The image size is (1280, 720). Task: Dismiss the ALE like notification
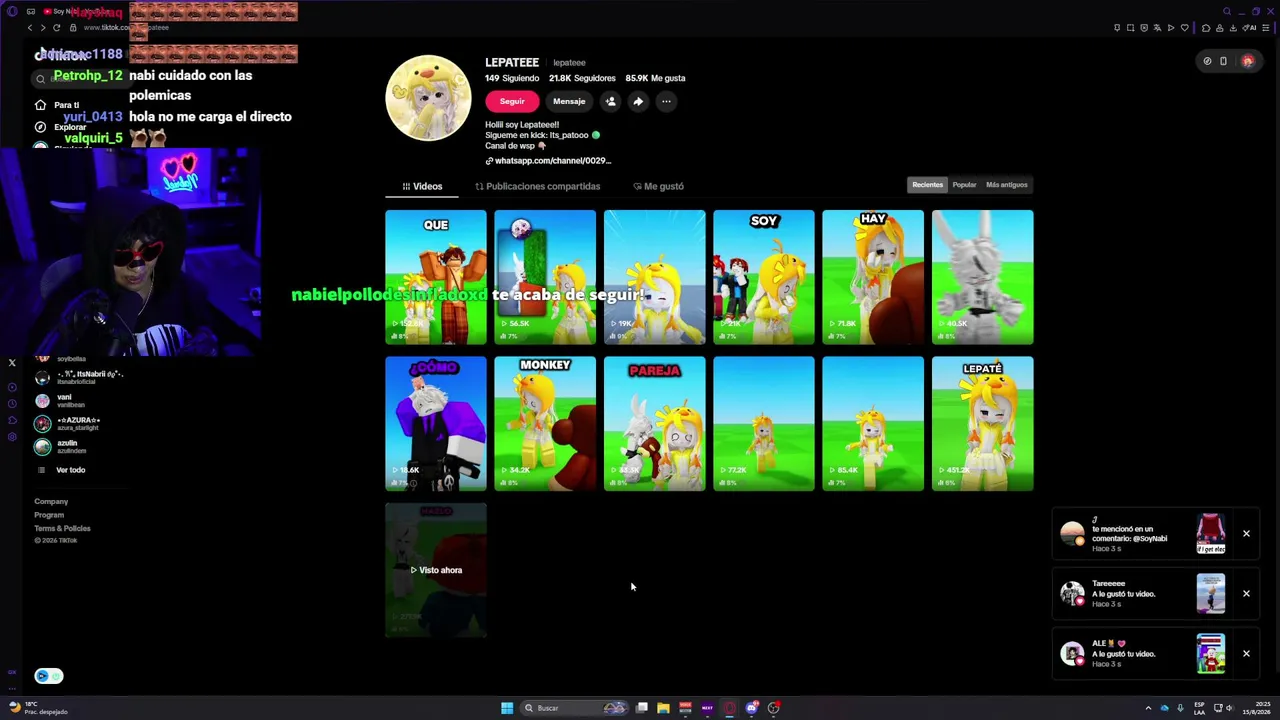click(x=1246, y=654)
